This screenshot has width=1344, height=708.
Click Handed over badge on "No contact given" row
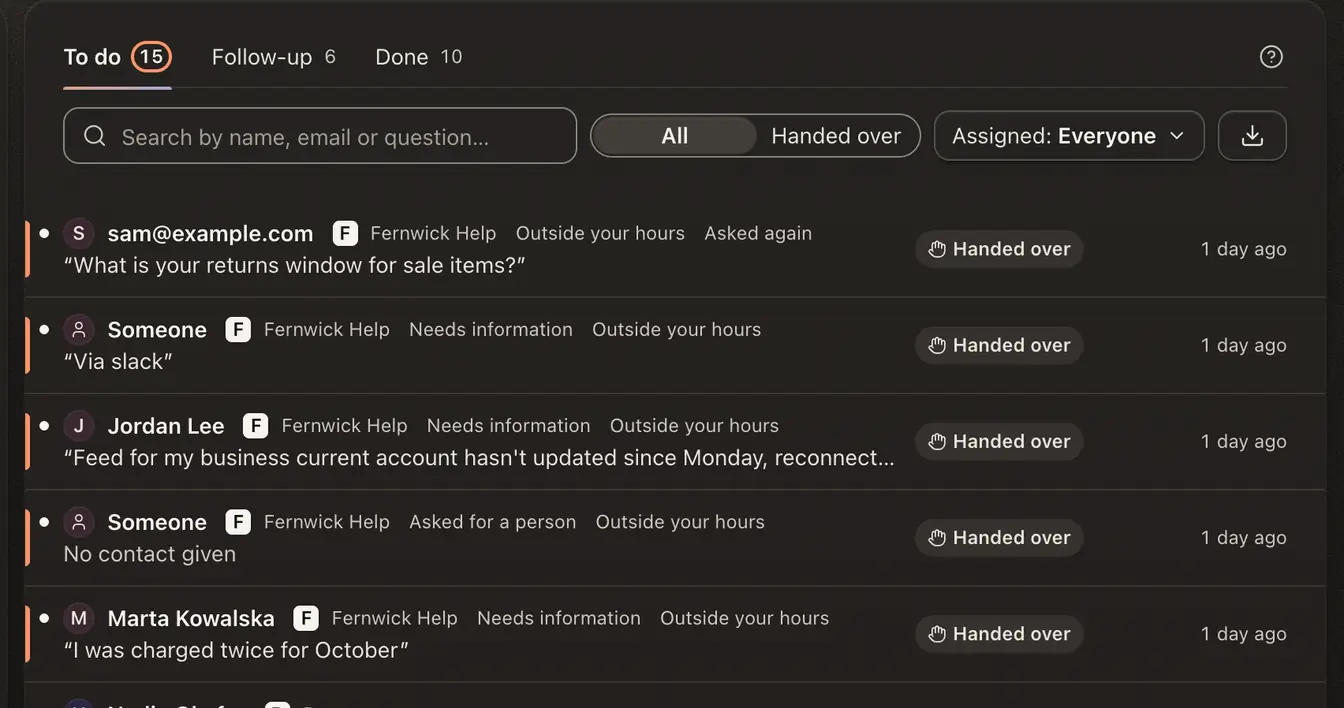coord(999,537)
